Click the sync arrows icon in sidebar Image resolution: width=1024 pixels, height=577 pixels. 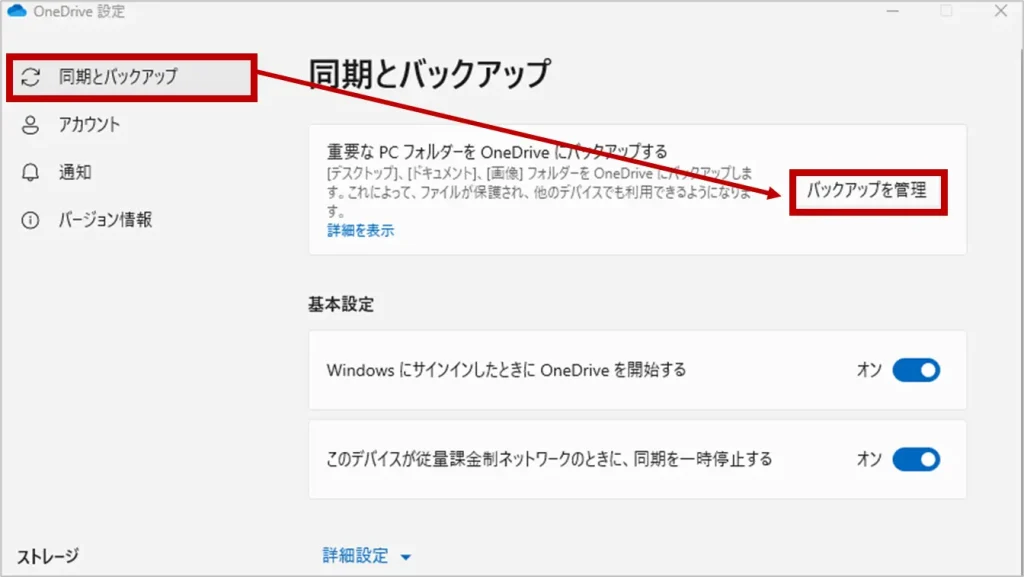31,77
